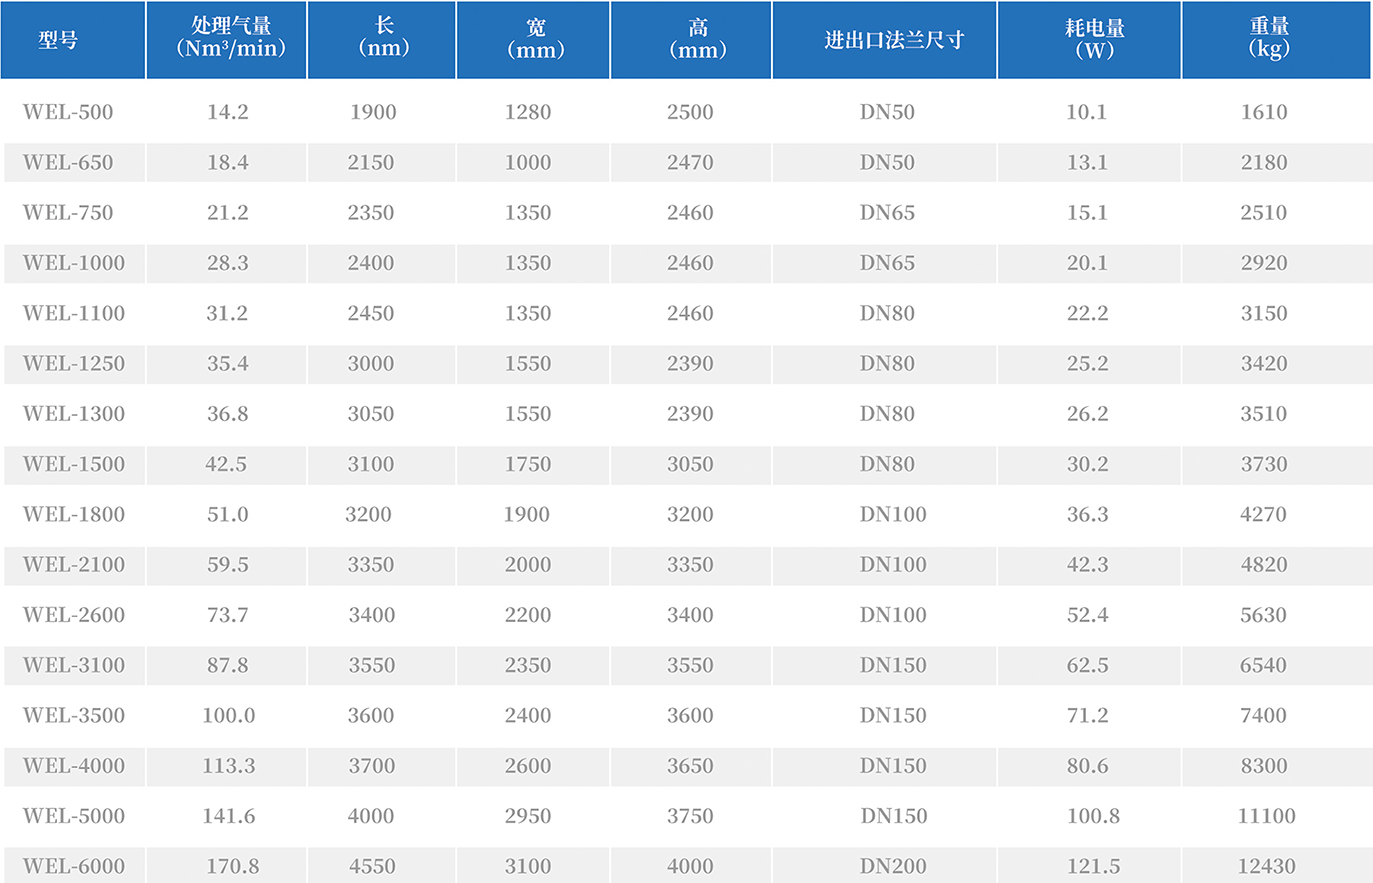
Task: Click the 100.0 air volume value
Action: pyautogui.click(x=228, y=715)
